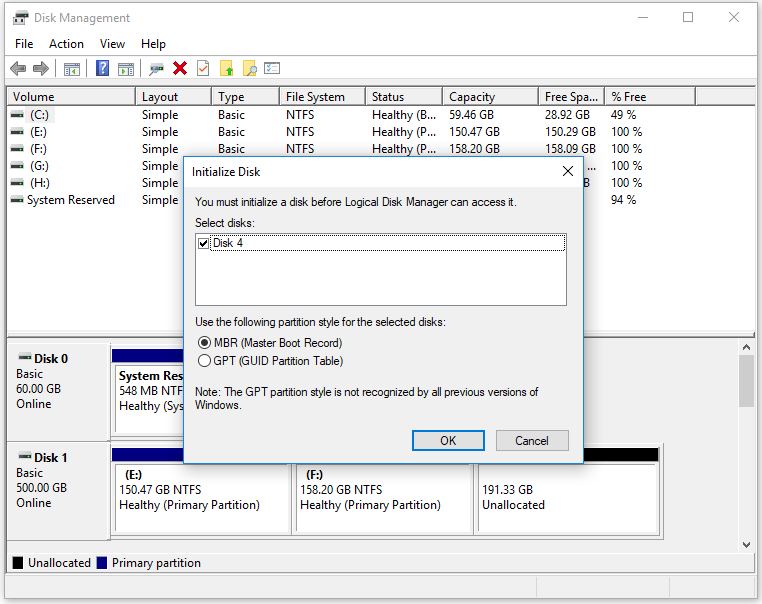762x604 pixels.
Task: Click the disk pane scrollbar down arrow
Action: click(746, 545)
